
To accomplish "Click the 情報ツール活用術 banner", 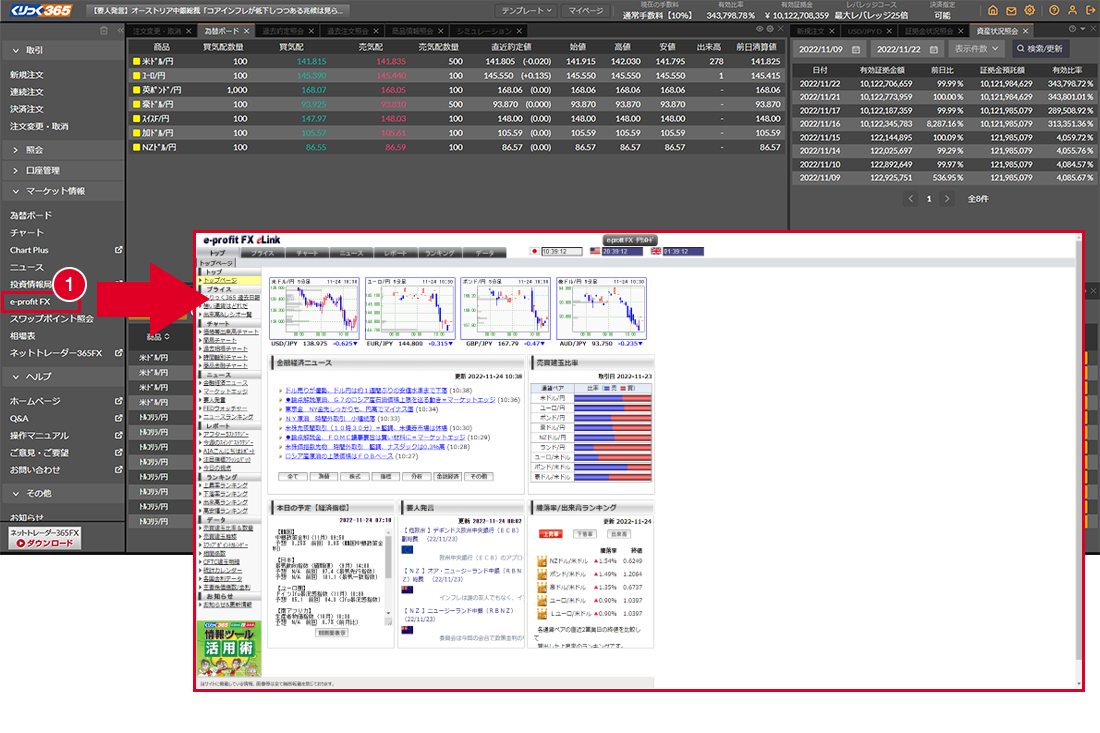I will pyautogui.click(x=229, y=648).
